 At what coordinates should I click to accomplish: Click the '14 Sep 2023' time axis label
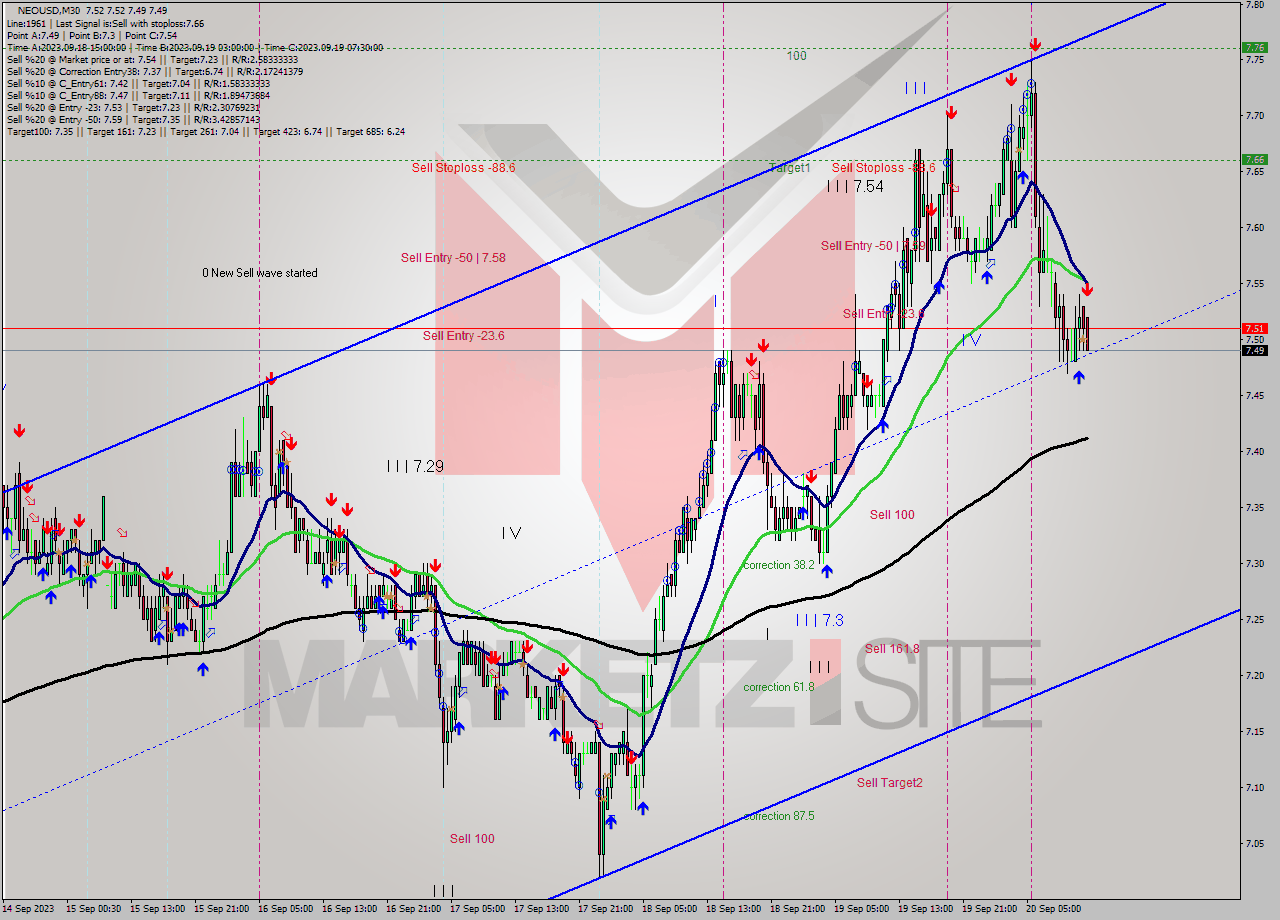[x=28, y=909]
